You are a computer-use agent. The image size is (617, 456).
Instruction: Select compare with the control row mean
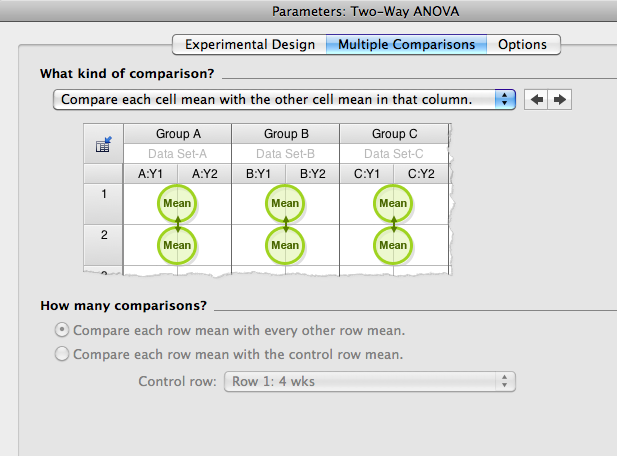pos(63,354)
